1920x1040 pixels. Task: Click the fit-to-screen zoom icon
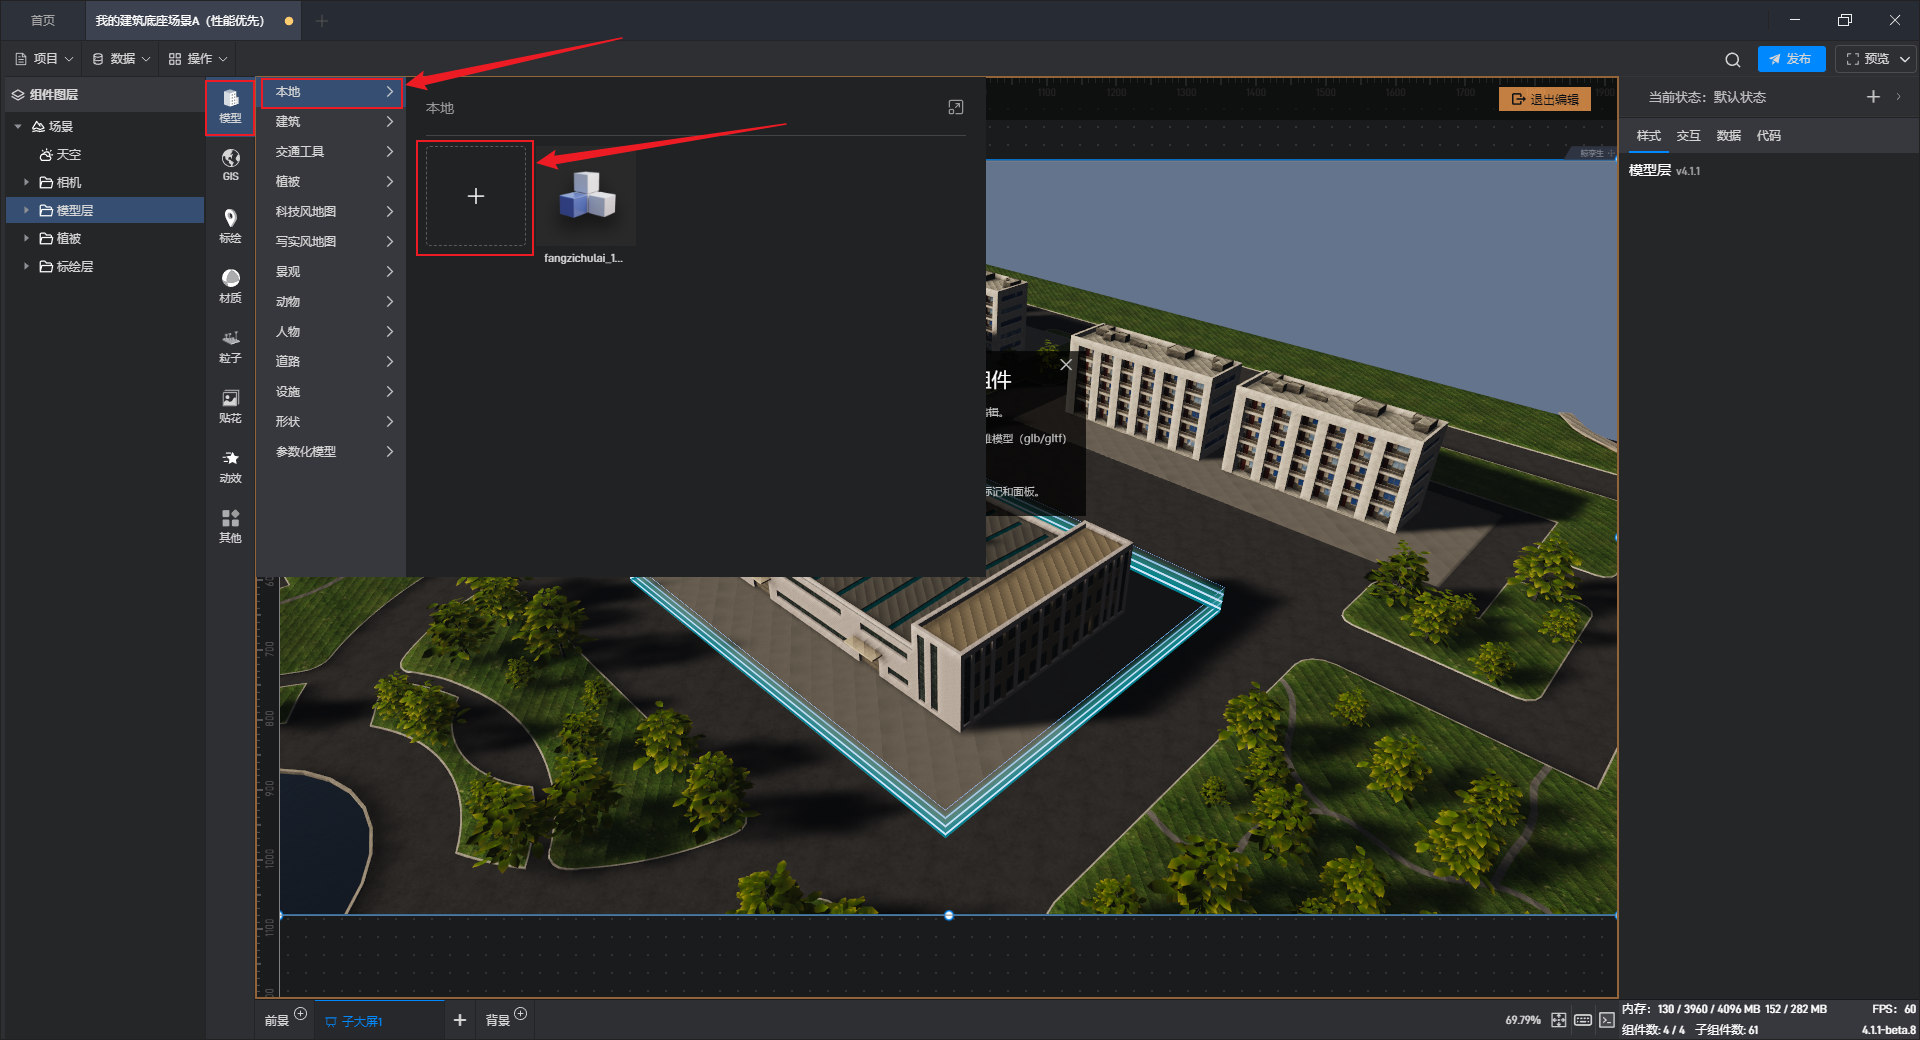1558,1020
